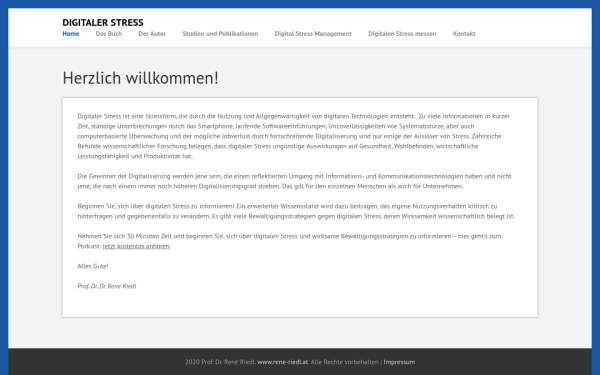600x375 pixels.
Task: Click the footer text Alle Rechte vorbehalten
Action: tap(344, 362)
